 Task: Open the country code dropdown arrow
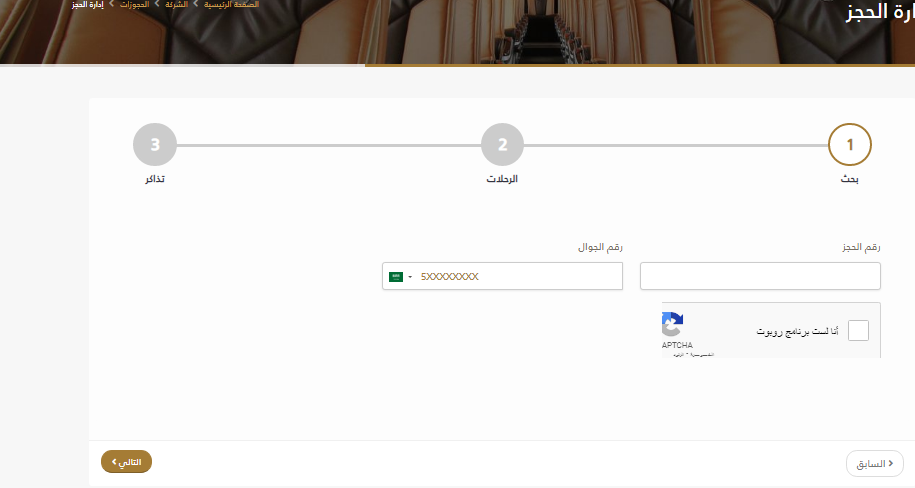click(410, 277)
